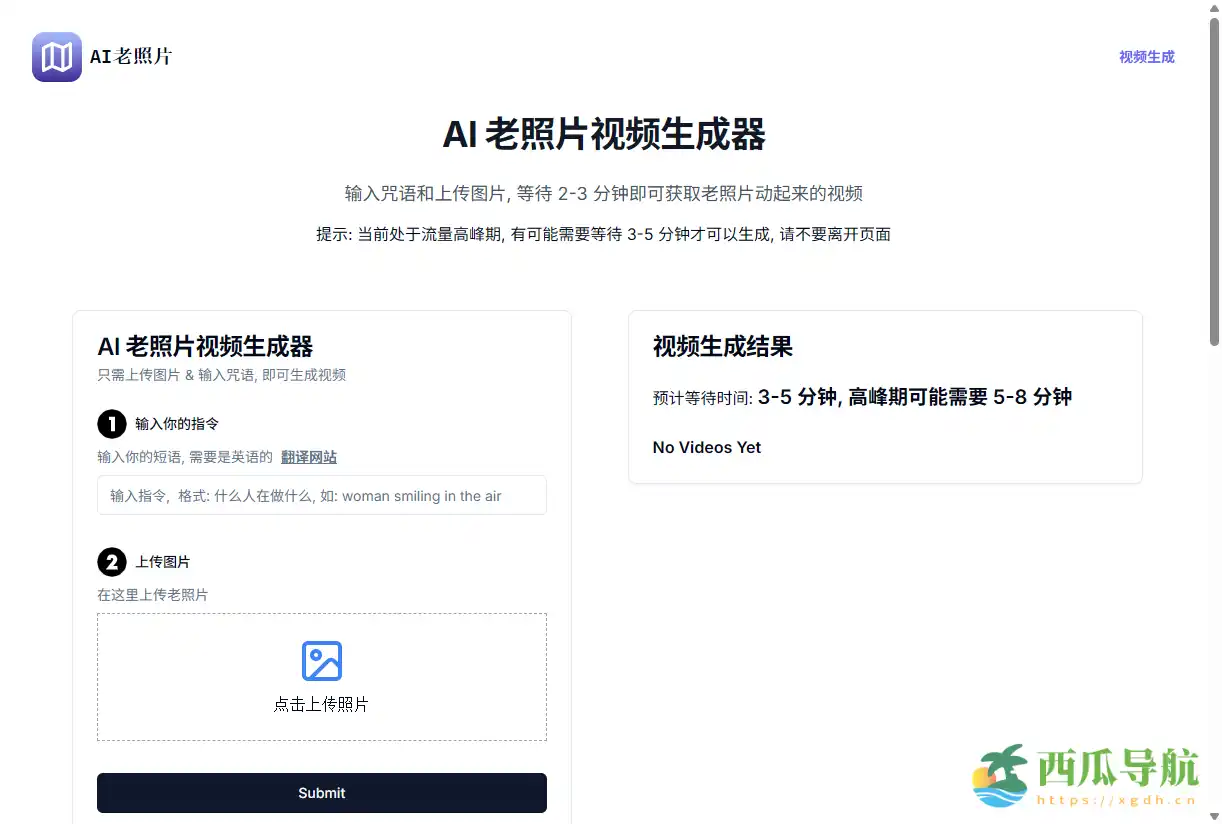
Task: Click the step 2 numbered badge
Action: point(111,562)
